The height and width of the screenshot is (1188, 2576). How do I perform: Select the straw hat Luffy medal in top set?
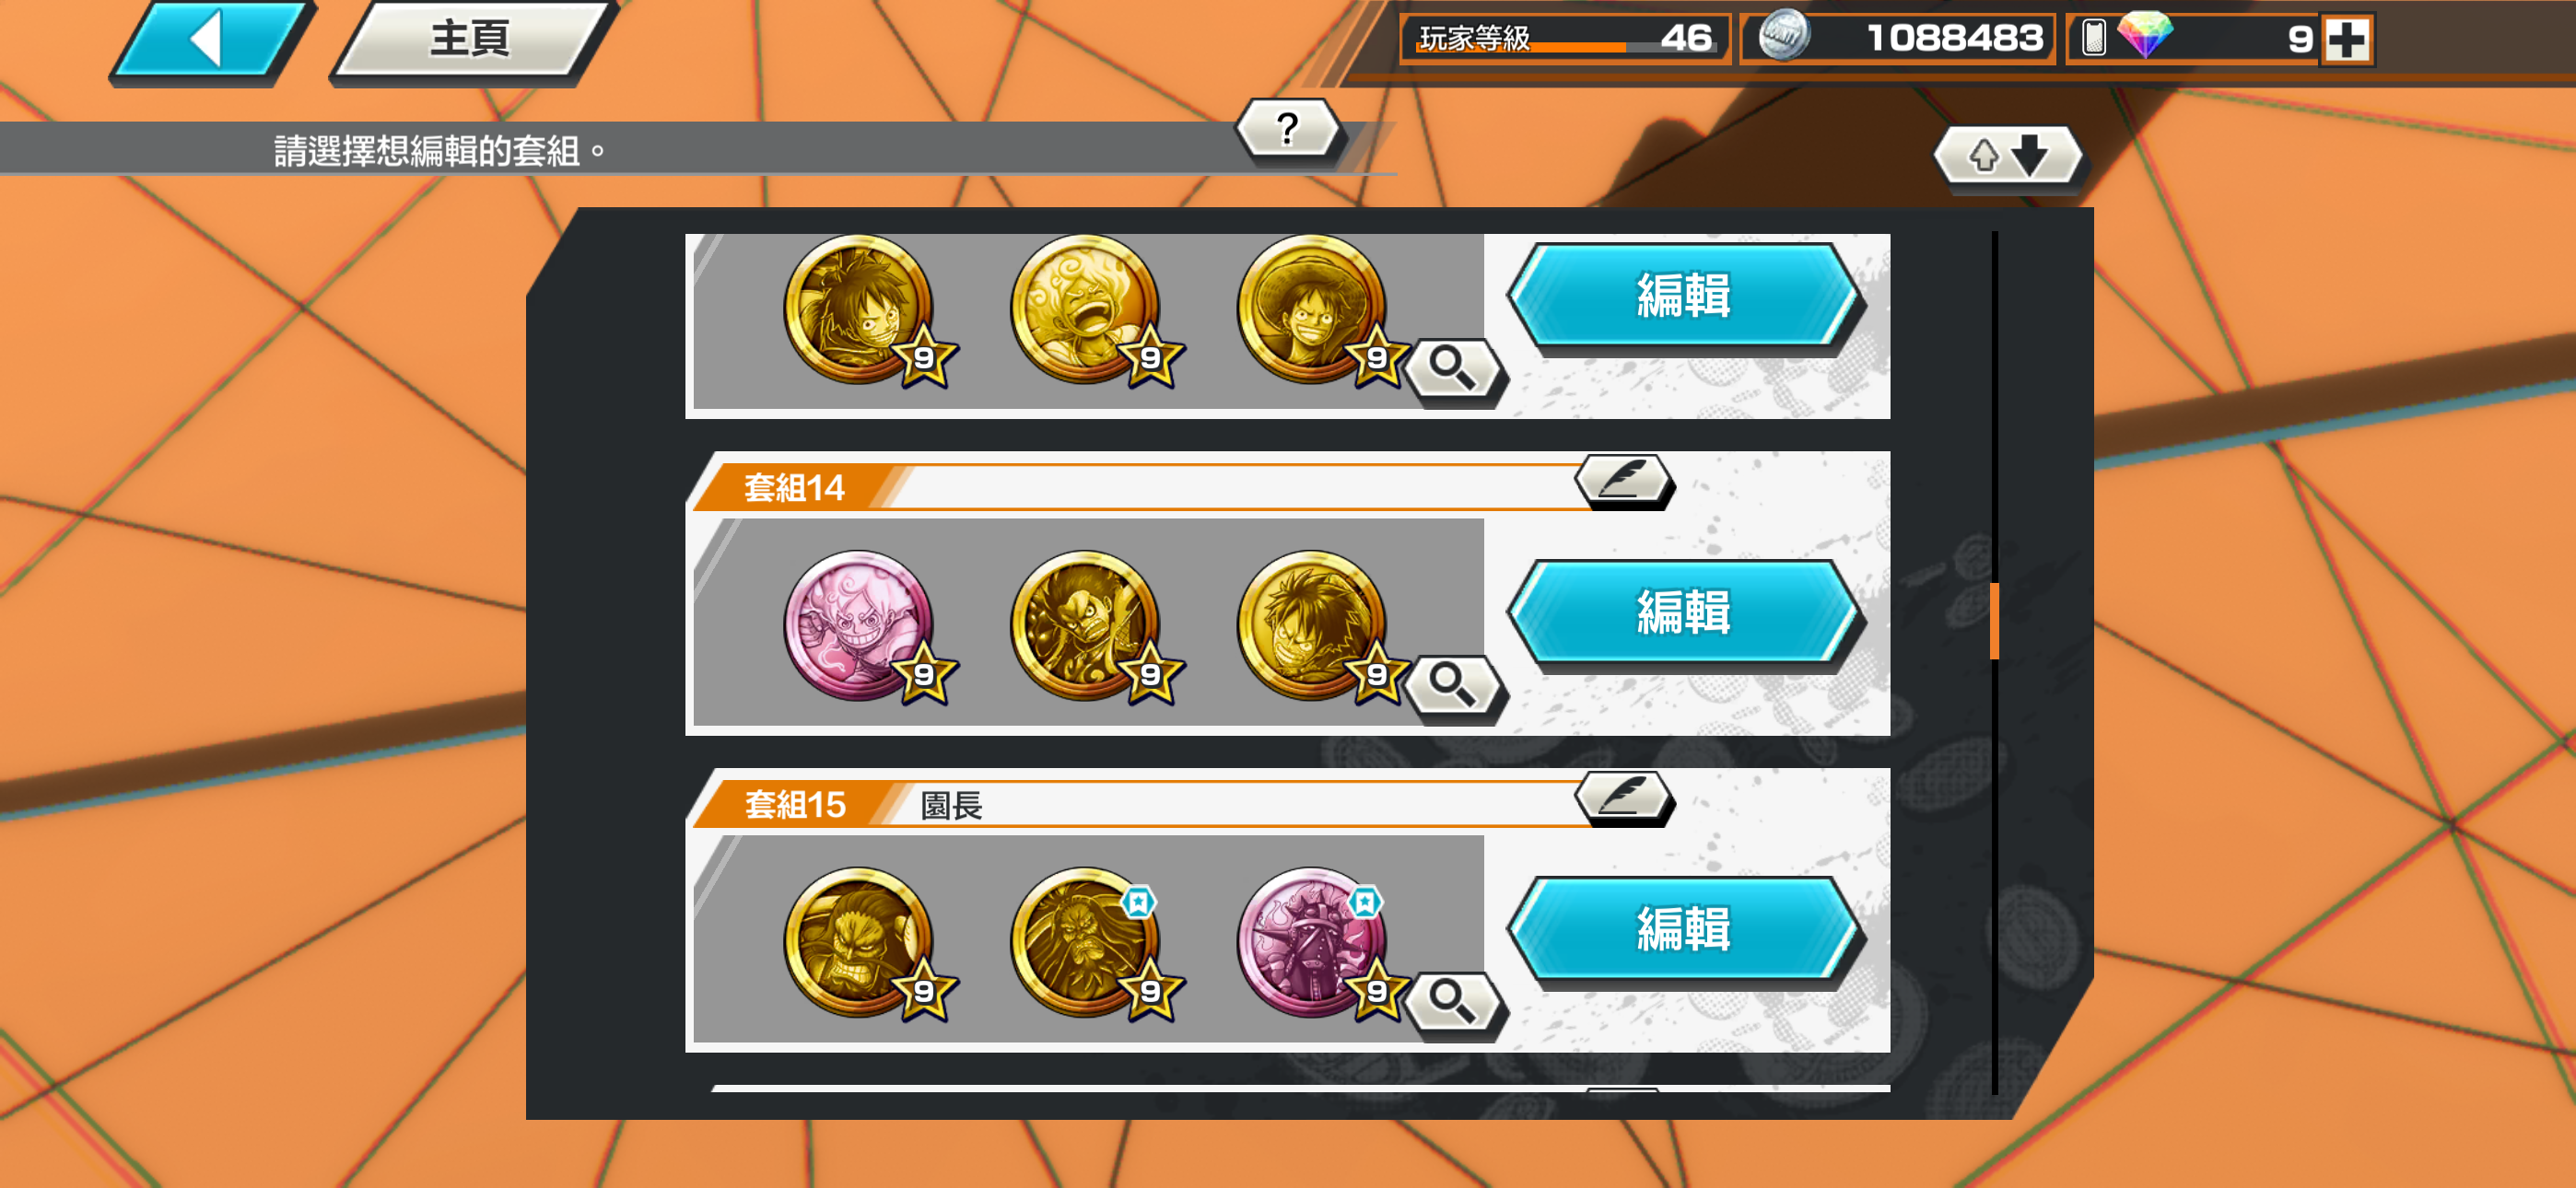click(1312, 310)
